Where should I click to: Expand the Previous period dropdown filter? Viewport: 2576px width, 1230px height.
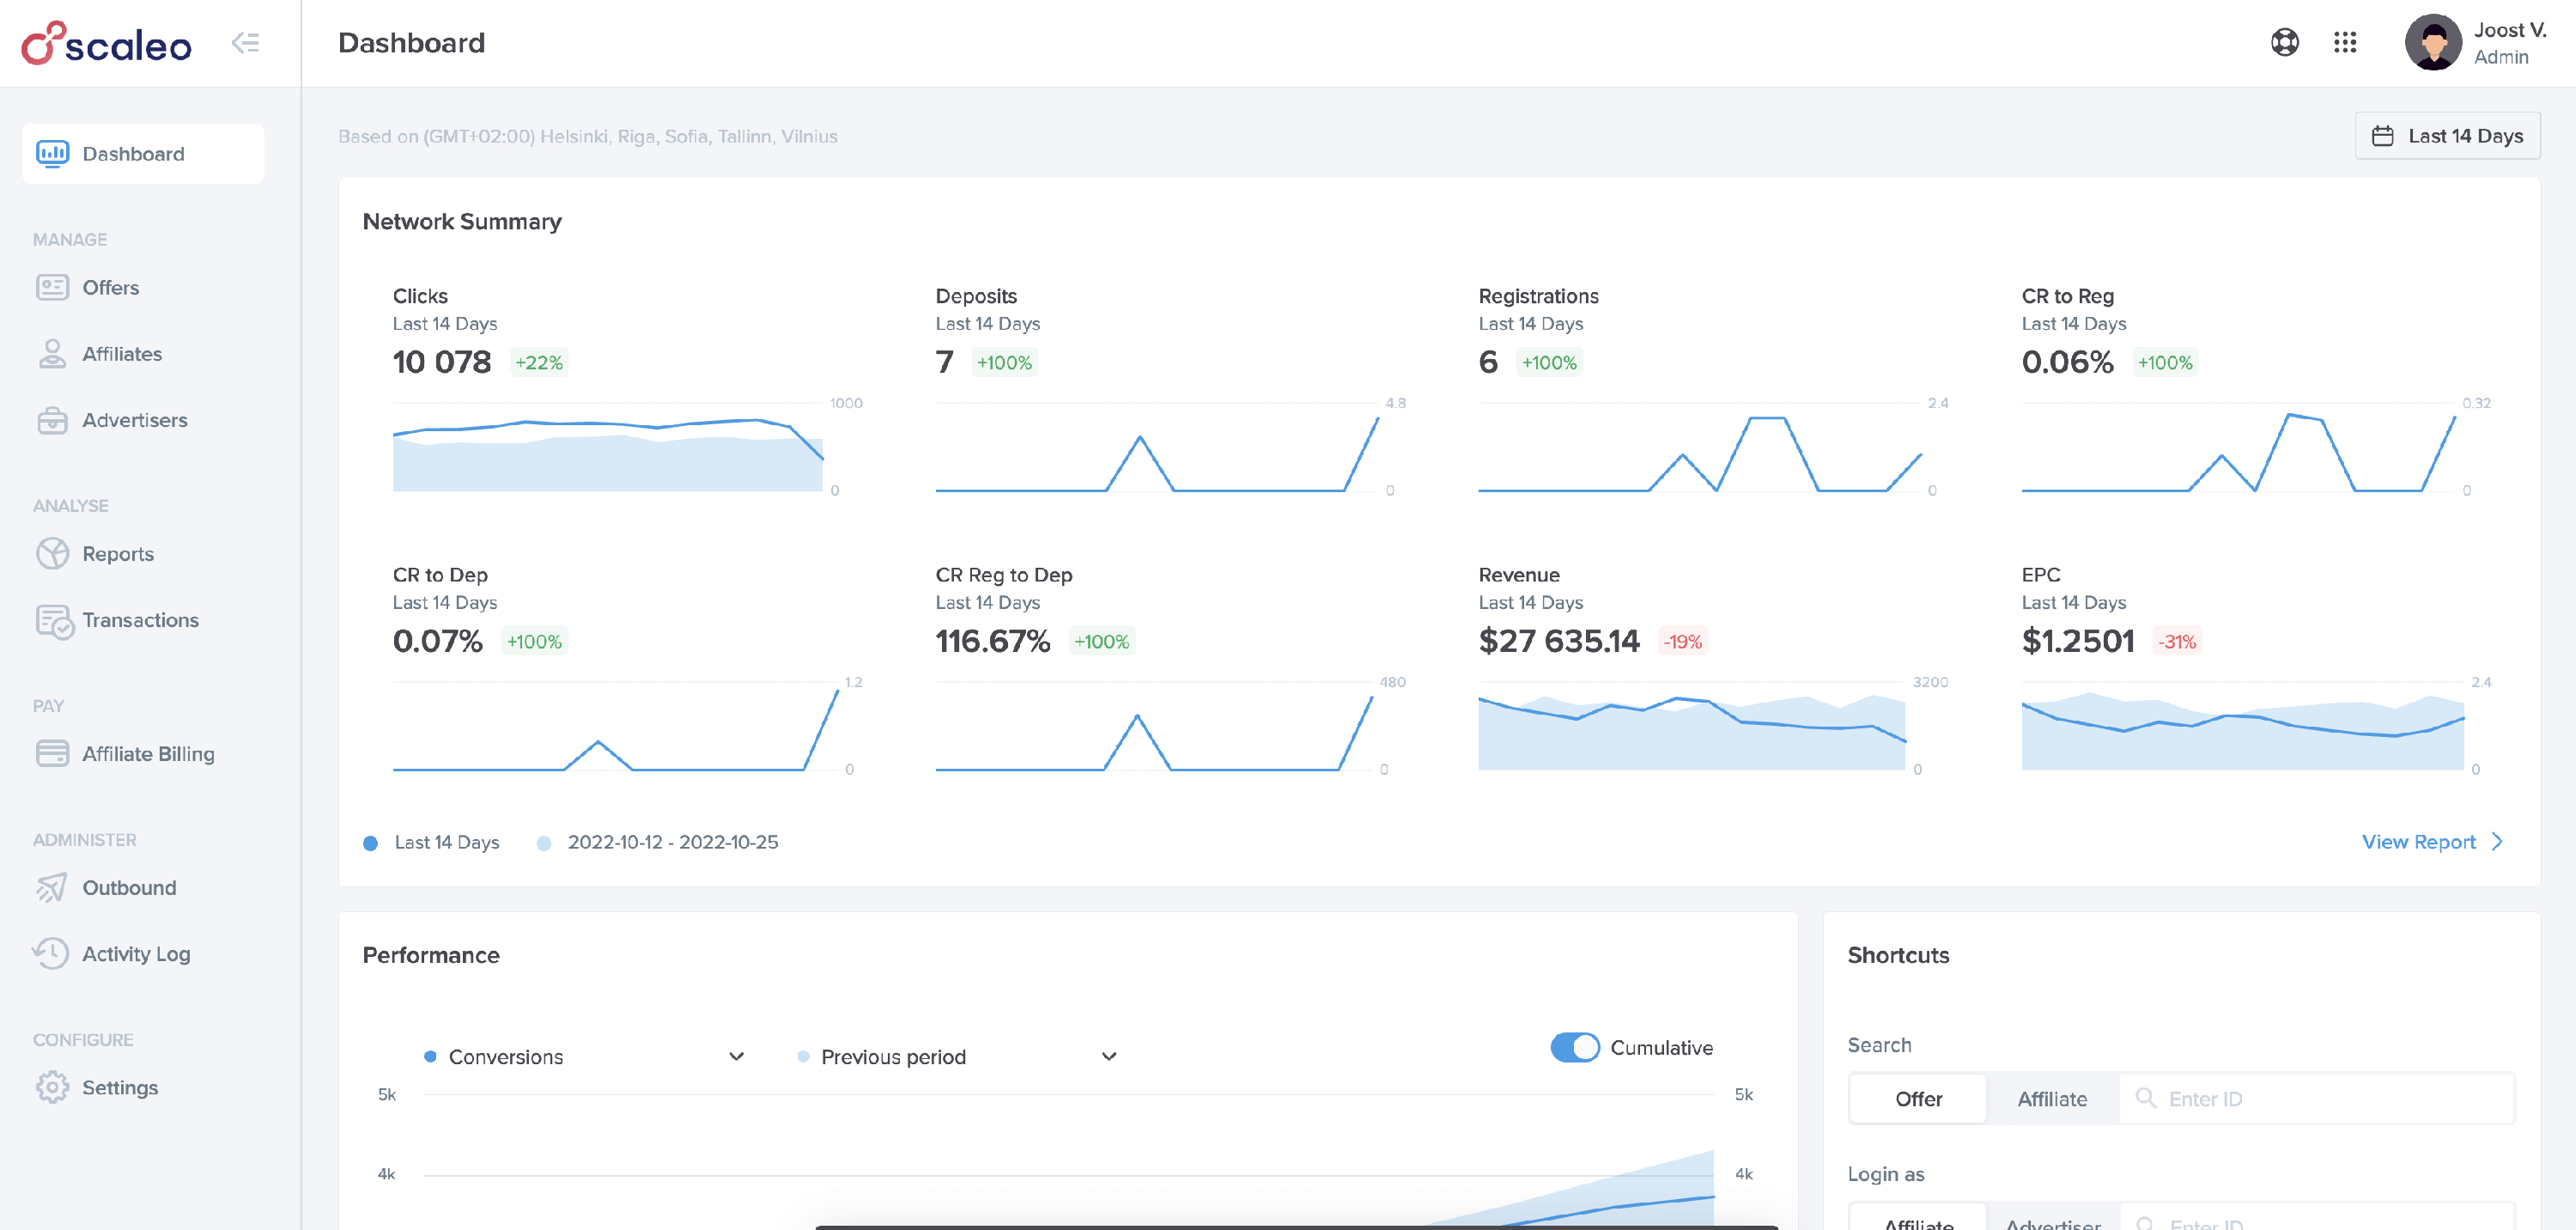pos(1110,1054)
